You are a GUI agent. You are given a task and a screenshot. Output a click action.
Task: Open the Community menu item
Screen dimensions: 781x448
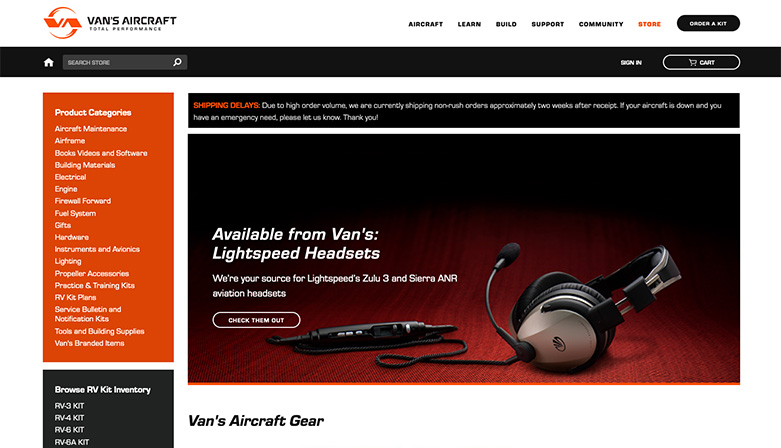601,24
